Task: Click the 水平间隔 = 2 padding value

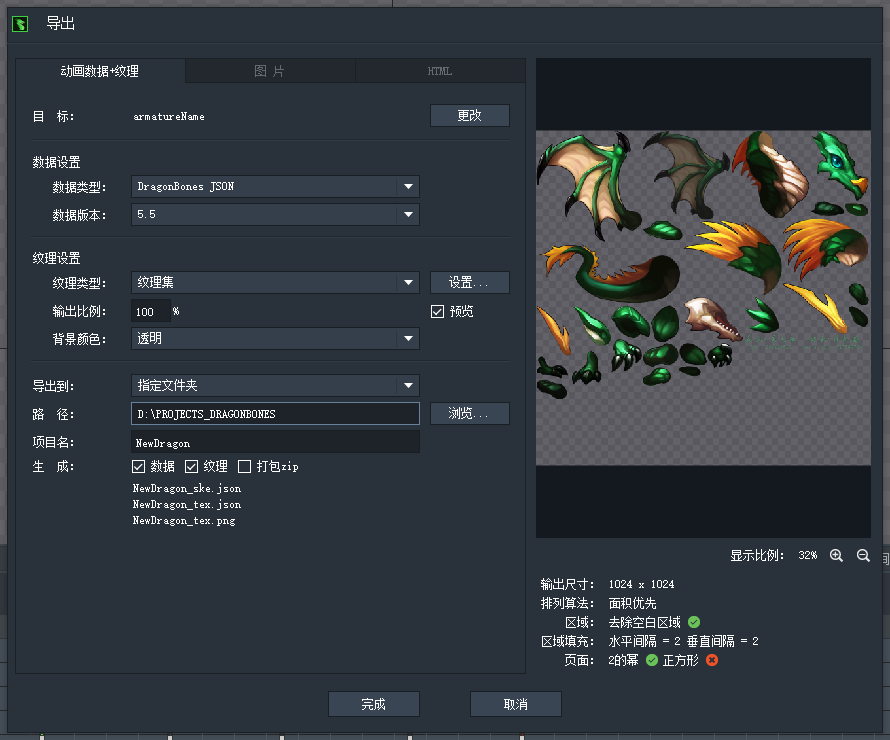Action: 644,641
